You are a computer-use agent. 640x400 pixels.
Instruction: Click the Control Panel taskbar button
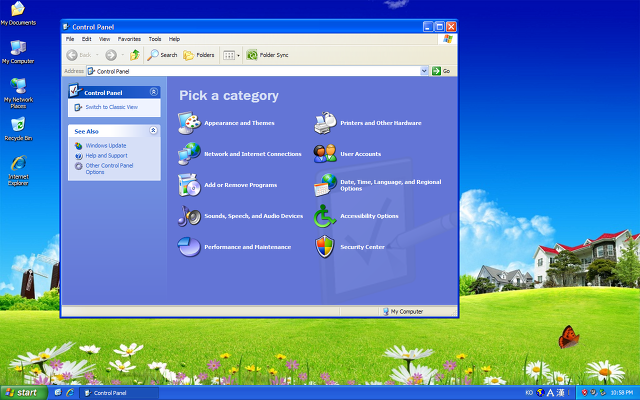(x=118, y=393)
